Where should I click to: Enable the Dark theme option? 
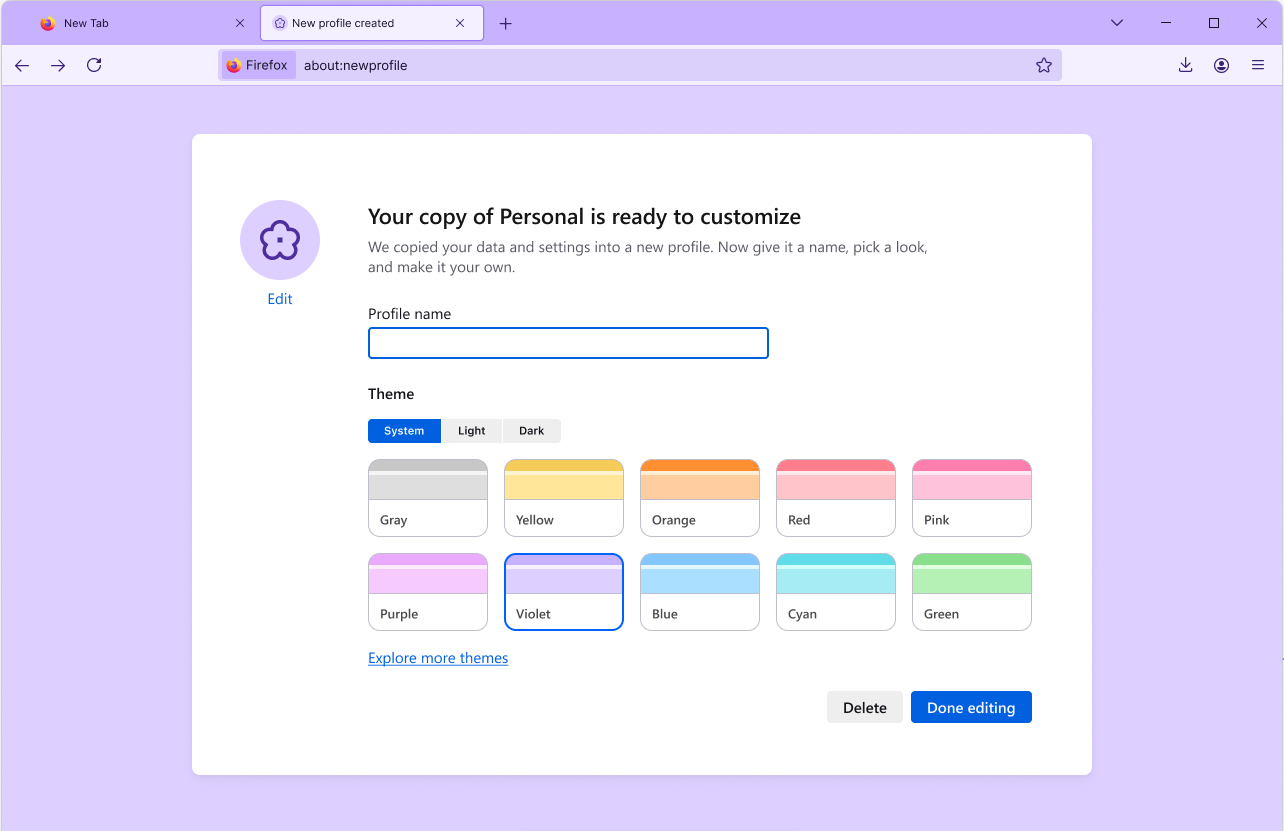point(531,430)
